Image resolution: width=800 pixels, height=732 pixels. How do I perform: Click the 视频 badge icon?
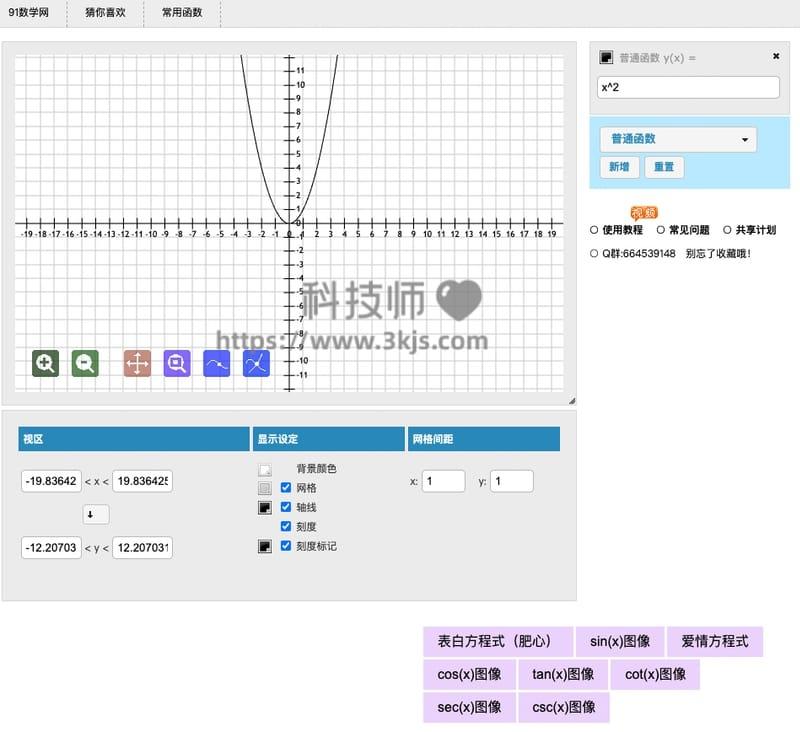pyautogui.click(x=644, y=212)
